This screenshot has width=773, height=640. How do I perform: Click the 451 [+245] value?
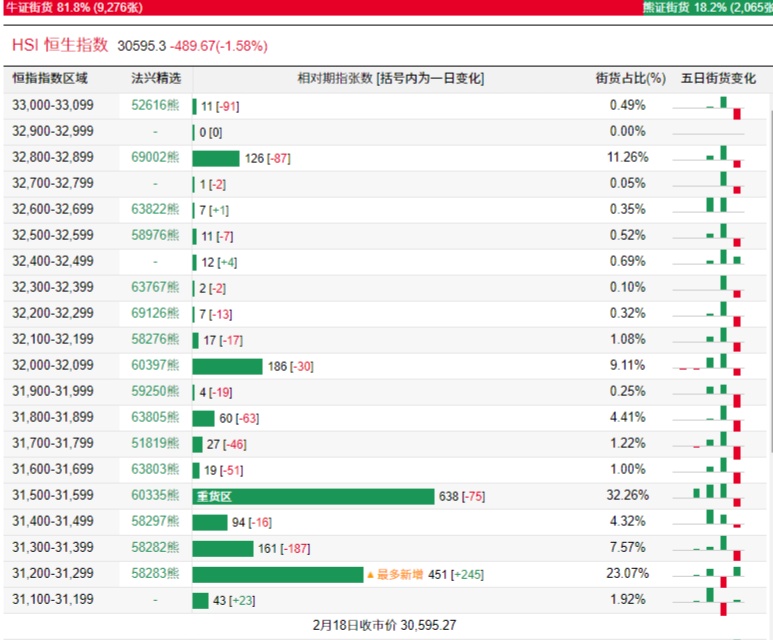click(x=456, y=575)
